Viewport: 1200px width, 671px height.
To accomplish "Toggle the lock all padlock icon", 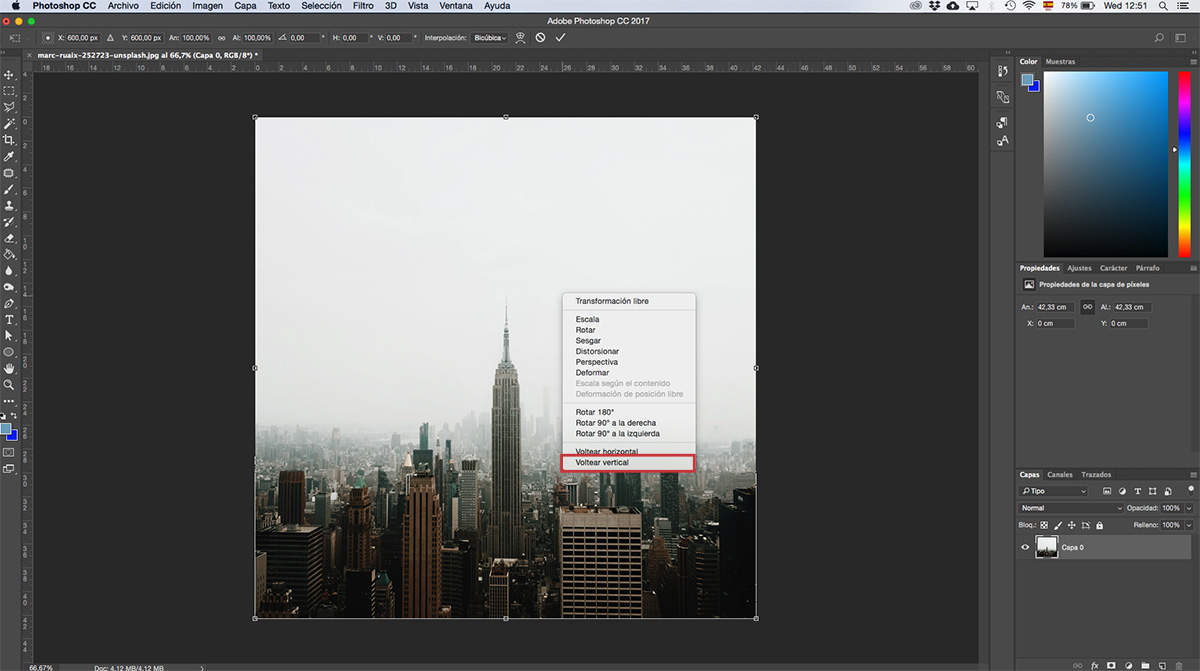I will tap(1099, 525).
